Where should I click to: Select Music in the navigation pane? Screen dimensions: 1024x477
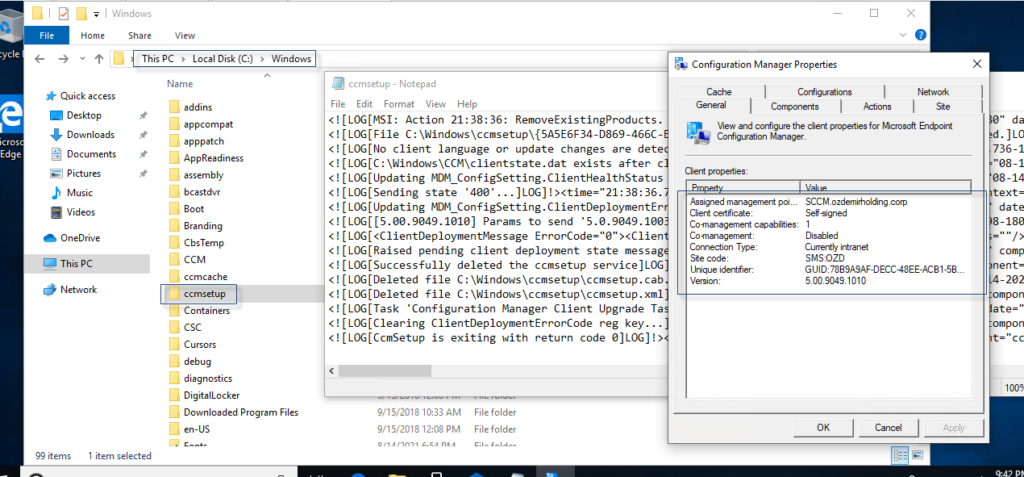(80, 193)
